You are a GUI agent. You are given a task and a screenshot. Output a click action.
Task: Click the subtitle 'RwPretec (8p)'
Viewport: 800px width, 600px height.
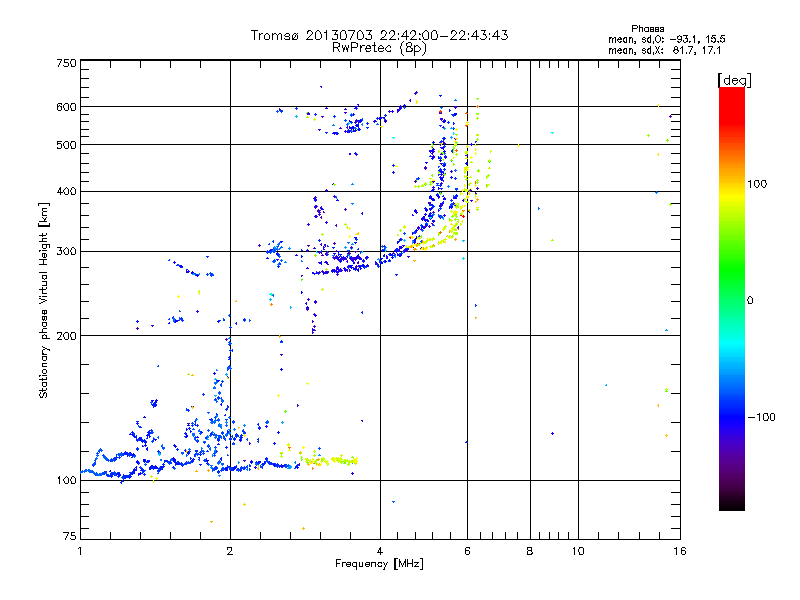pyautogui.click(x=379, y=48)
